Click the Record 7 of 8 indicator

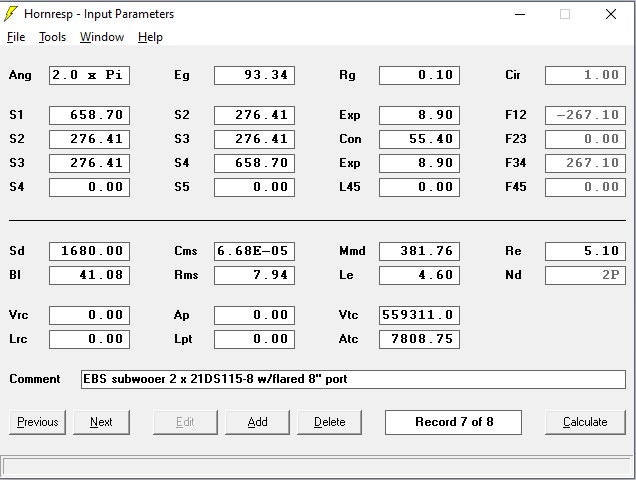point(453,422)
